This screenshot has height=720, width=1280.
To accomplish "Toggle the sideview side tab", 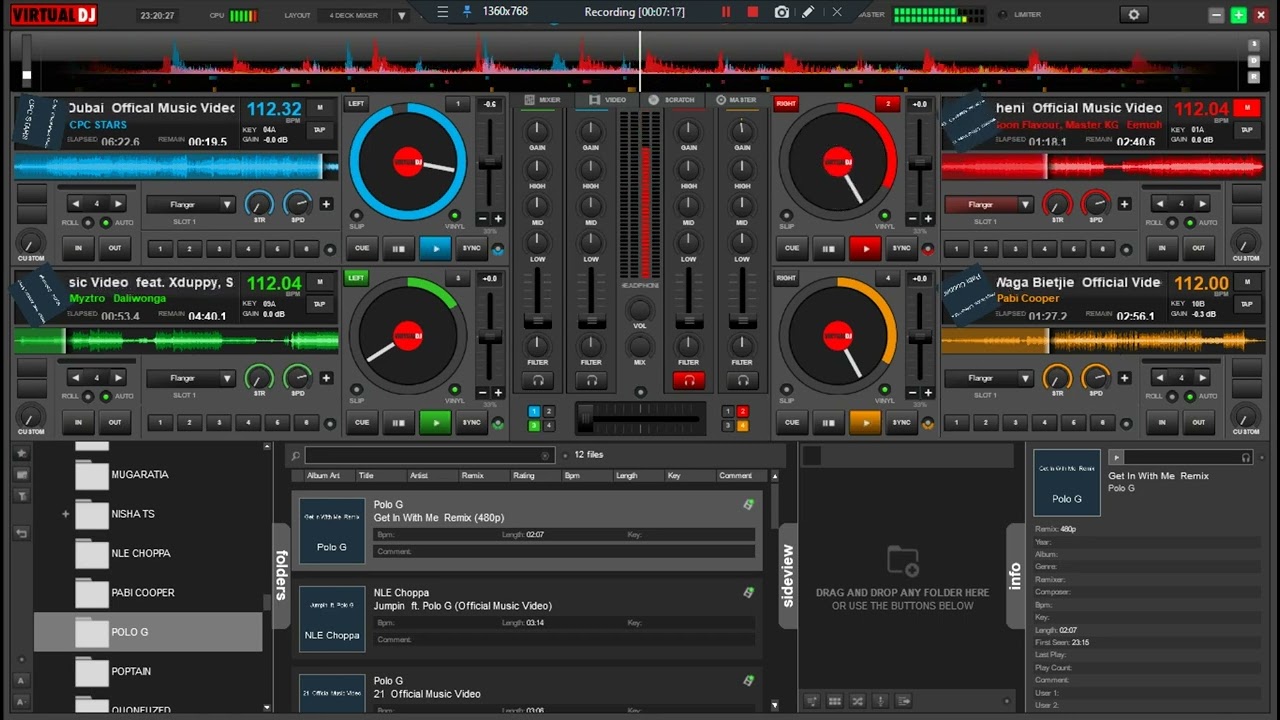I will (x=788, y=576).
